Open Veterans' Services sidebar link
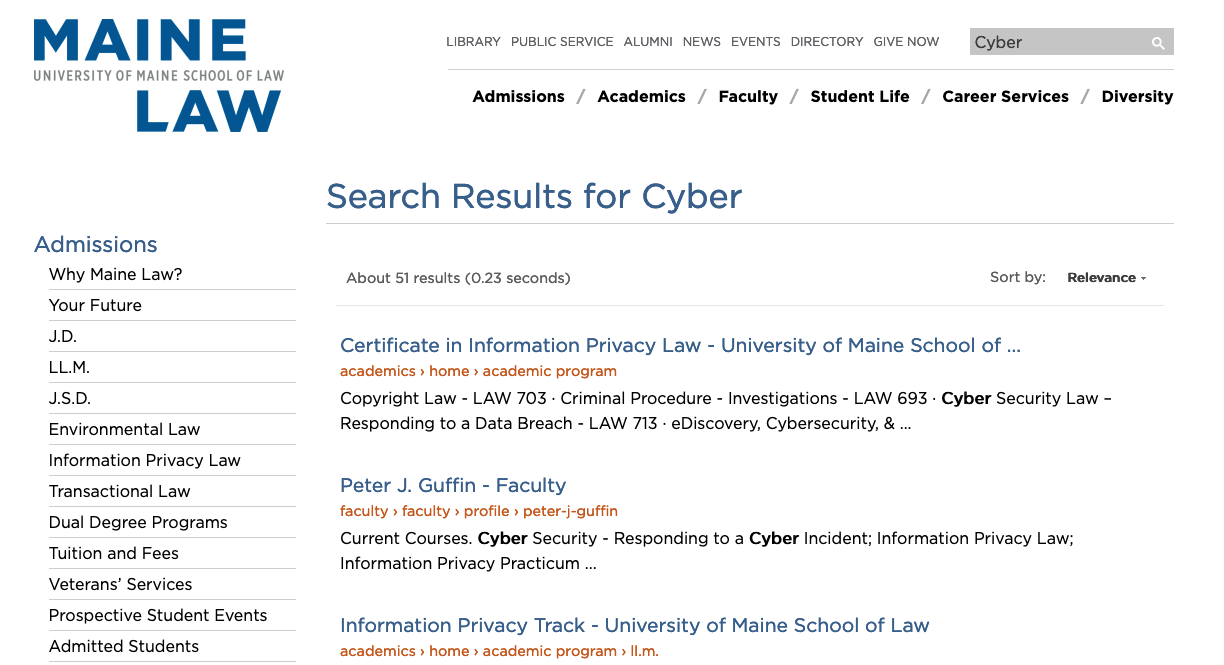 [120, 584]
